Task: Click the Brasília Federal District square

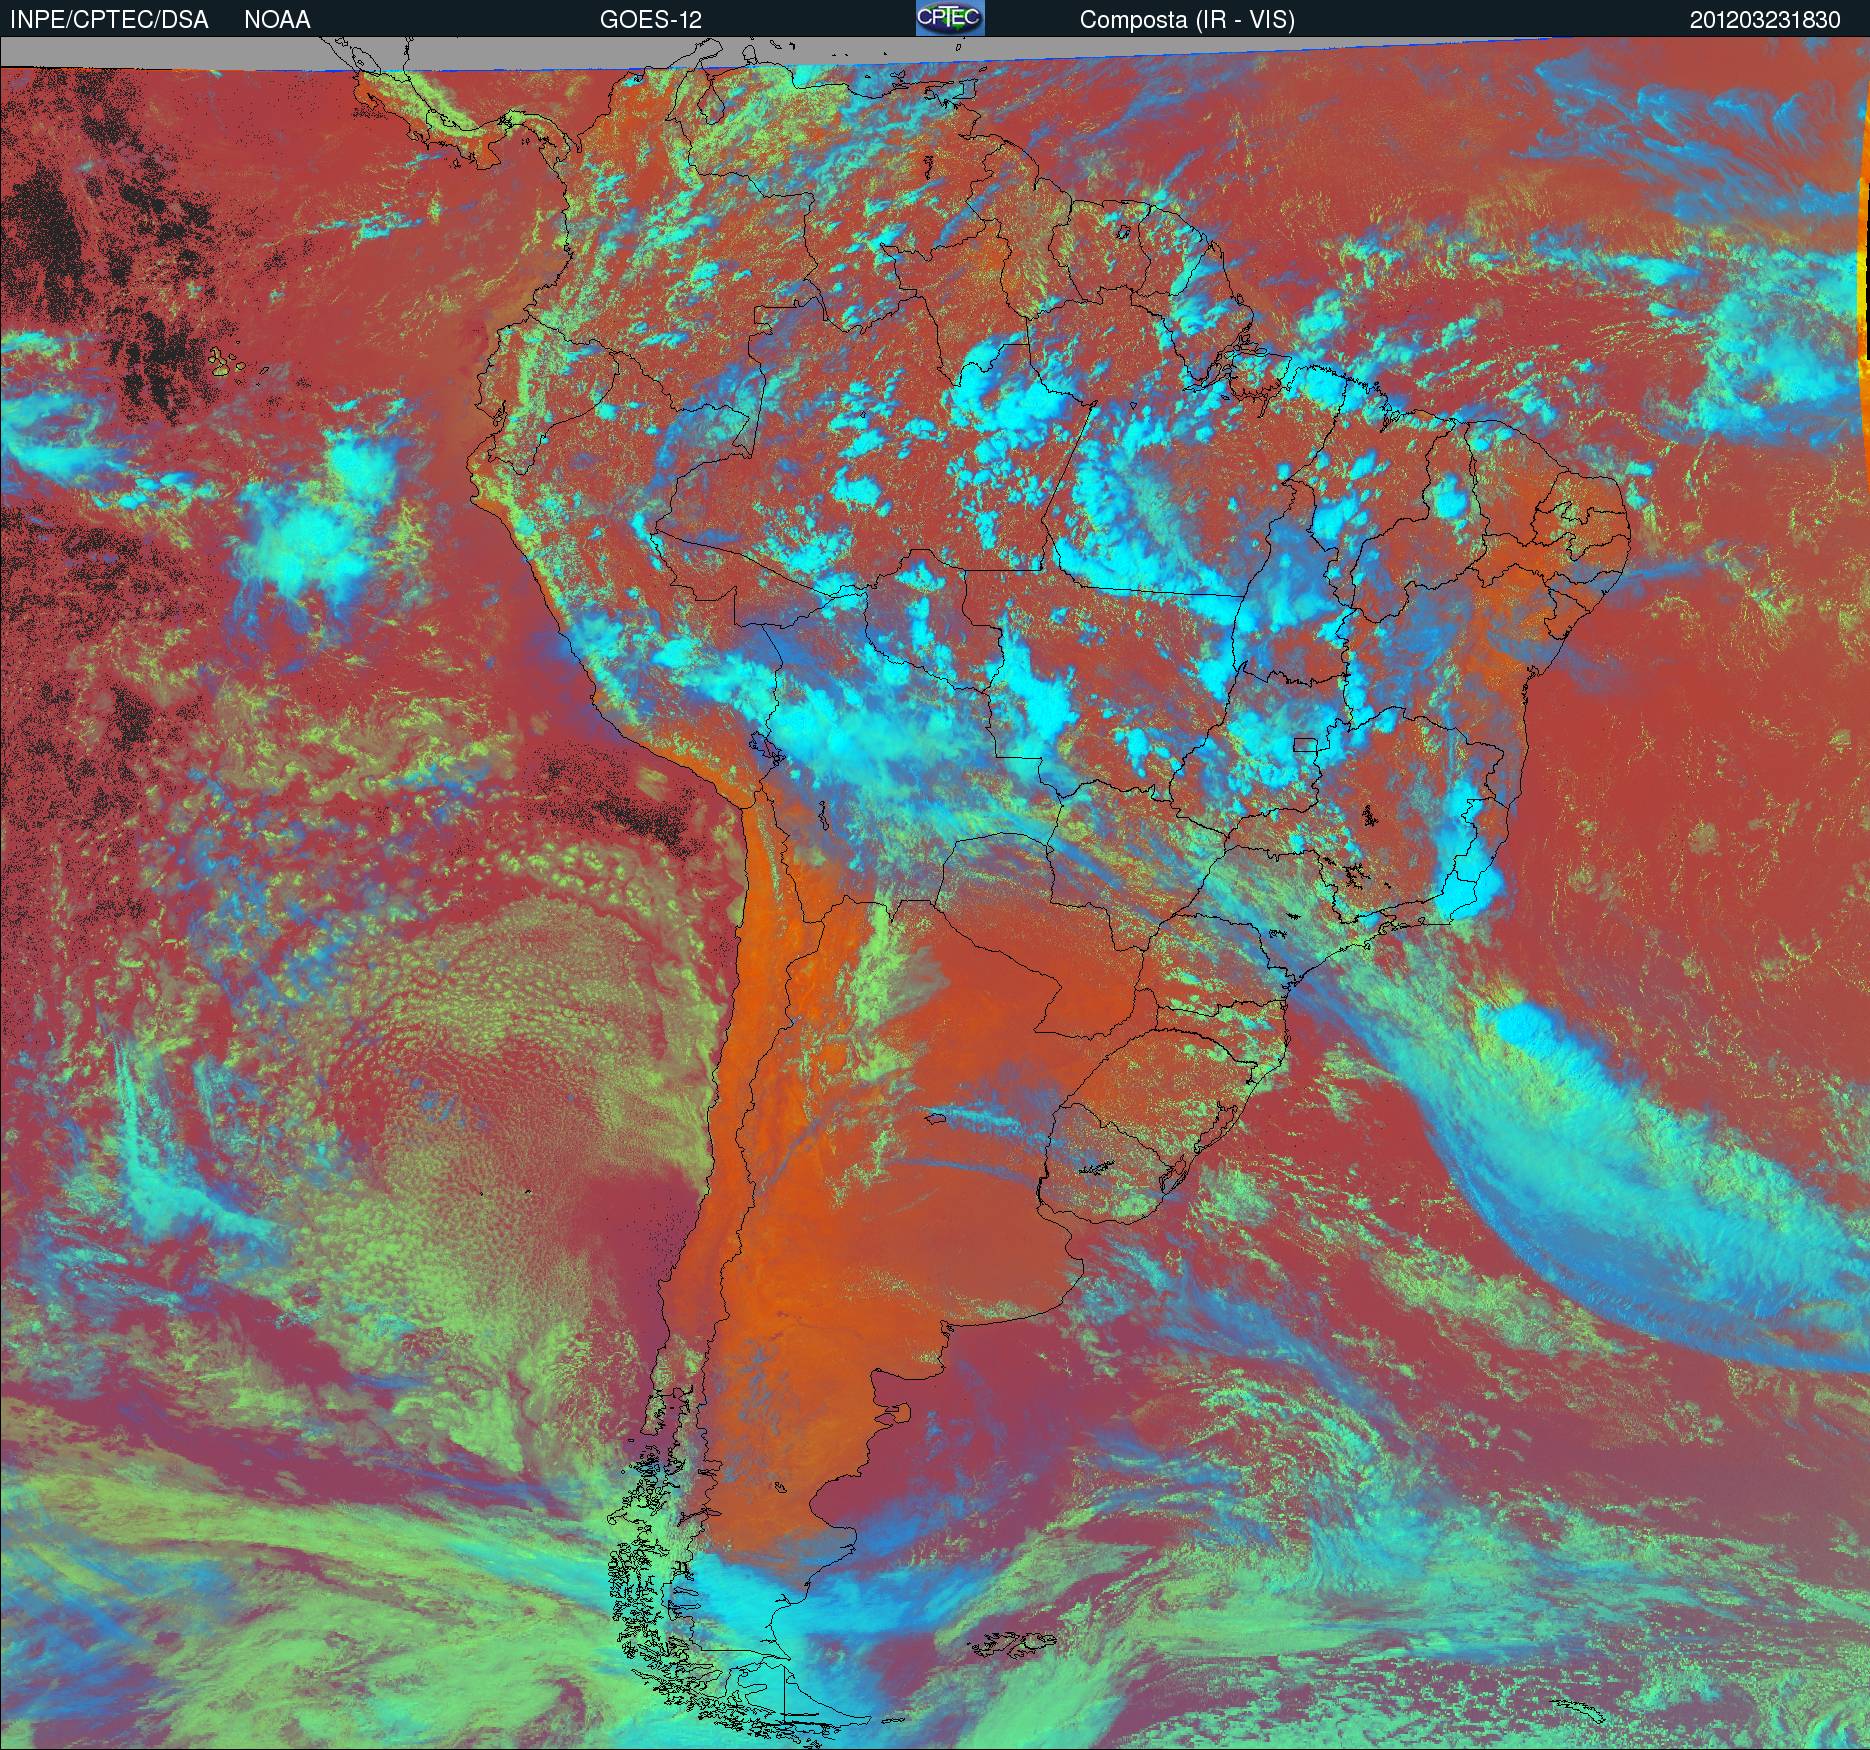Action: pos(1305,744)
